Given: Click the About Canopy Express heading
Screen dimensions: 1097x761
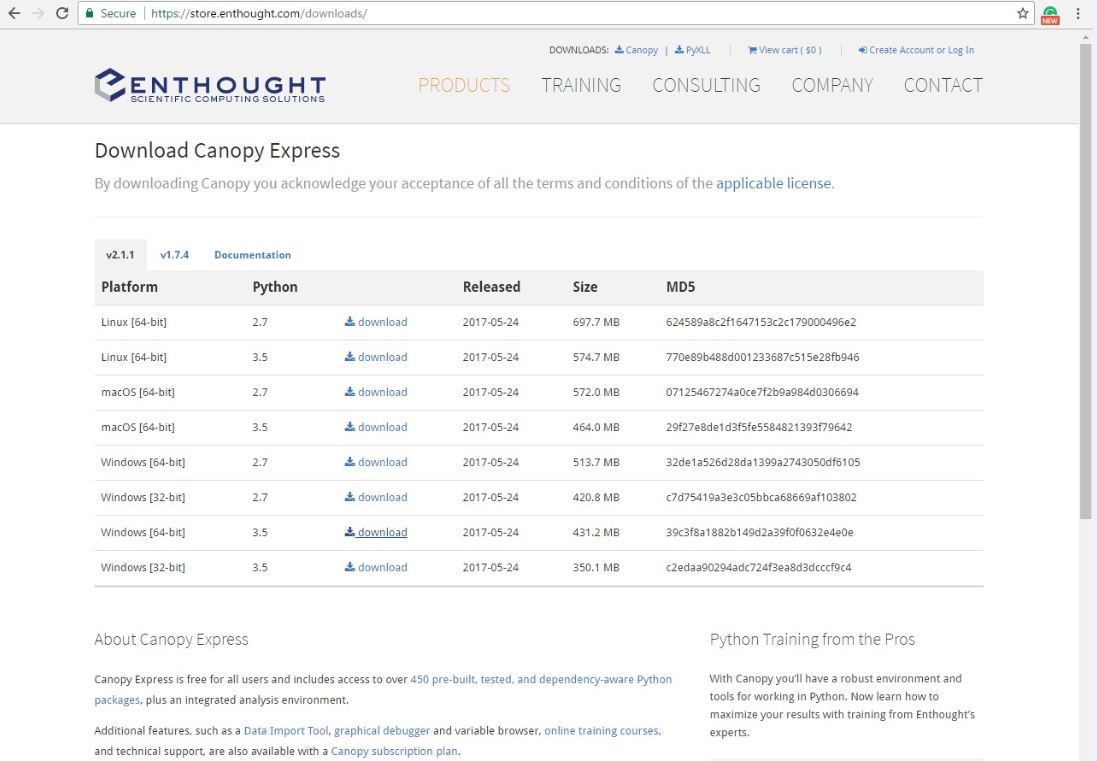Looking at the screenshot, I should [x=171, y=639].
